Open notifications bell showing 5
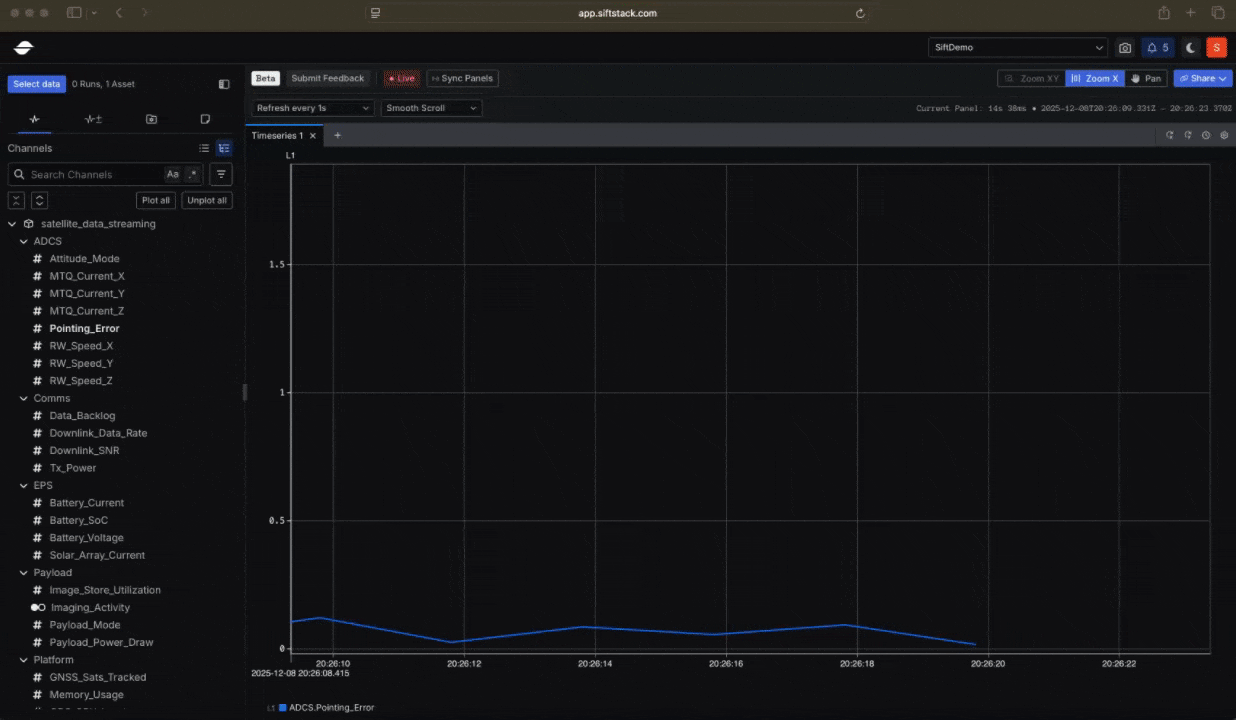 [x=1157, y=48]
